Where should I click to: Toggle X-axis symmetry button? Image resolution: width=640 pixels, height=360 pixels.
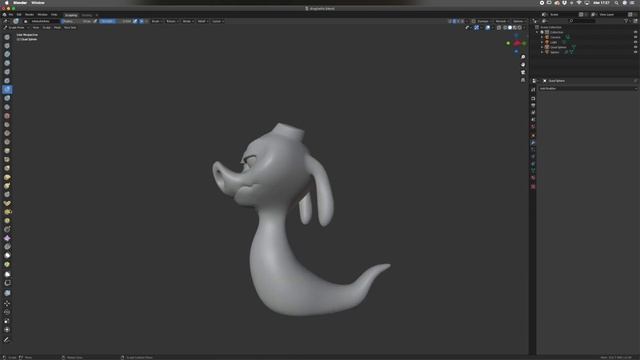[454, 21]
